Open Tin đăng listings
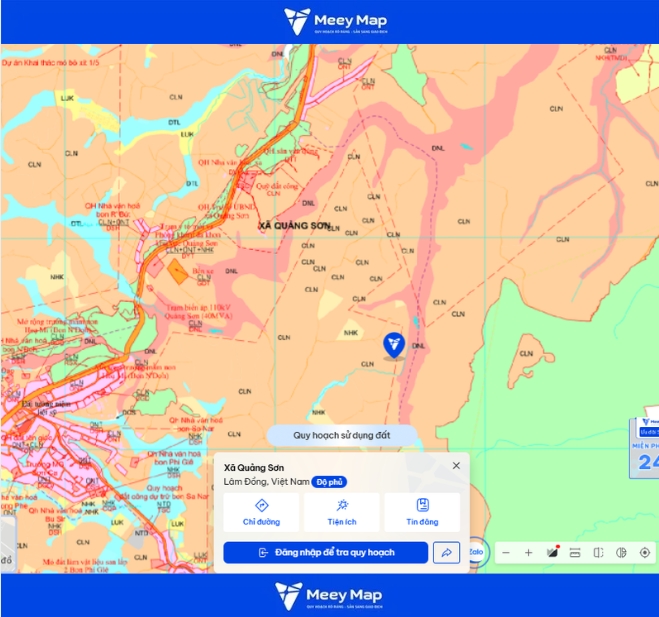 pyautogui.click(x=422, y=512)
